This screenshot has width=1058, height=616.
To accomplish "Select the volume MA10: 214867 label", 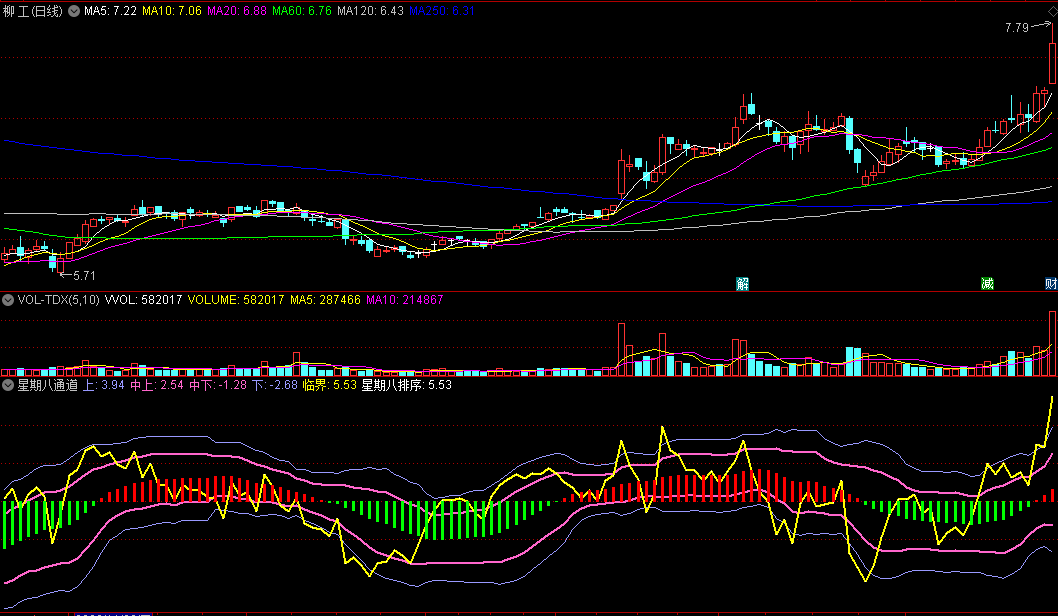I will [x=405, y=300].
